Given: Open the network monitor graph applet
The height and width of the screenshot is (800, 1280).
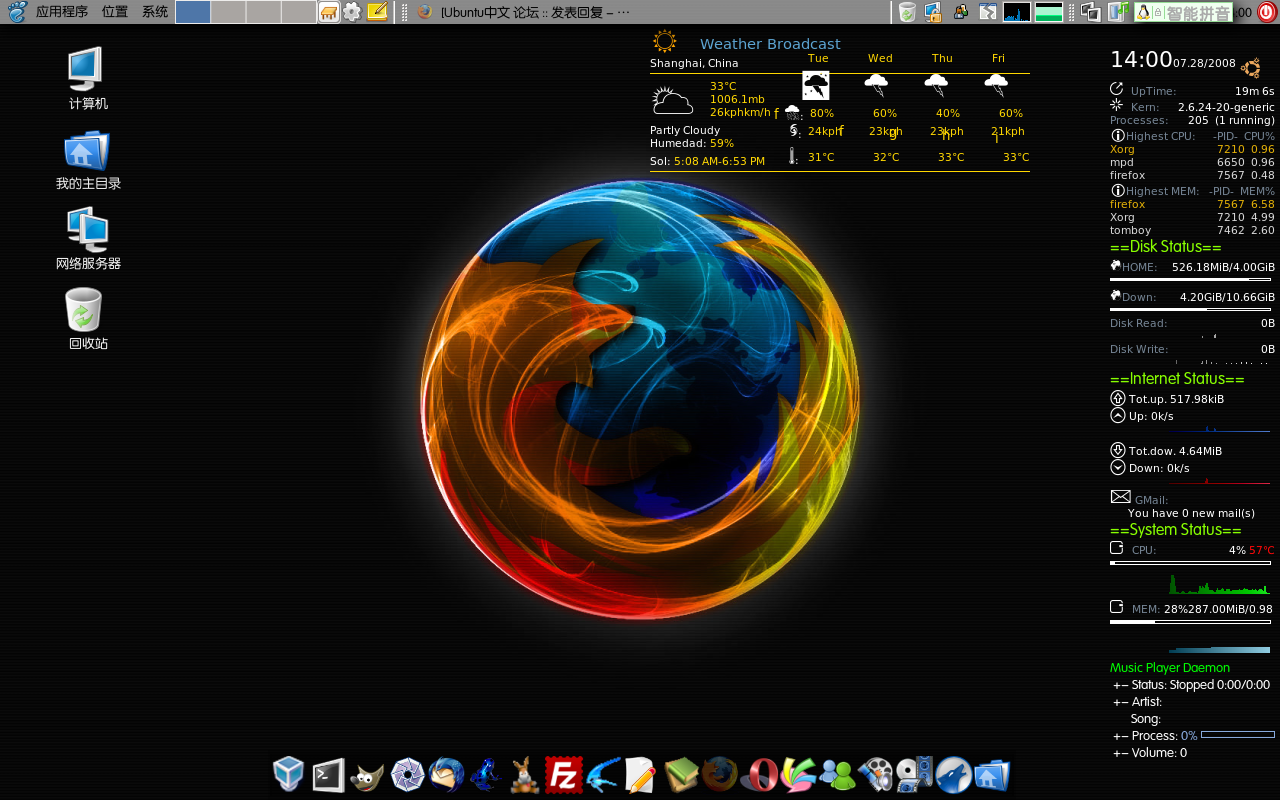Looking at the screenshot, I should point(1017,12).
